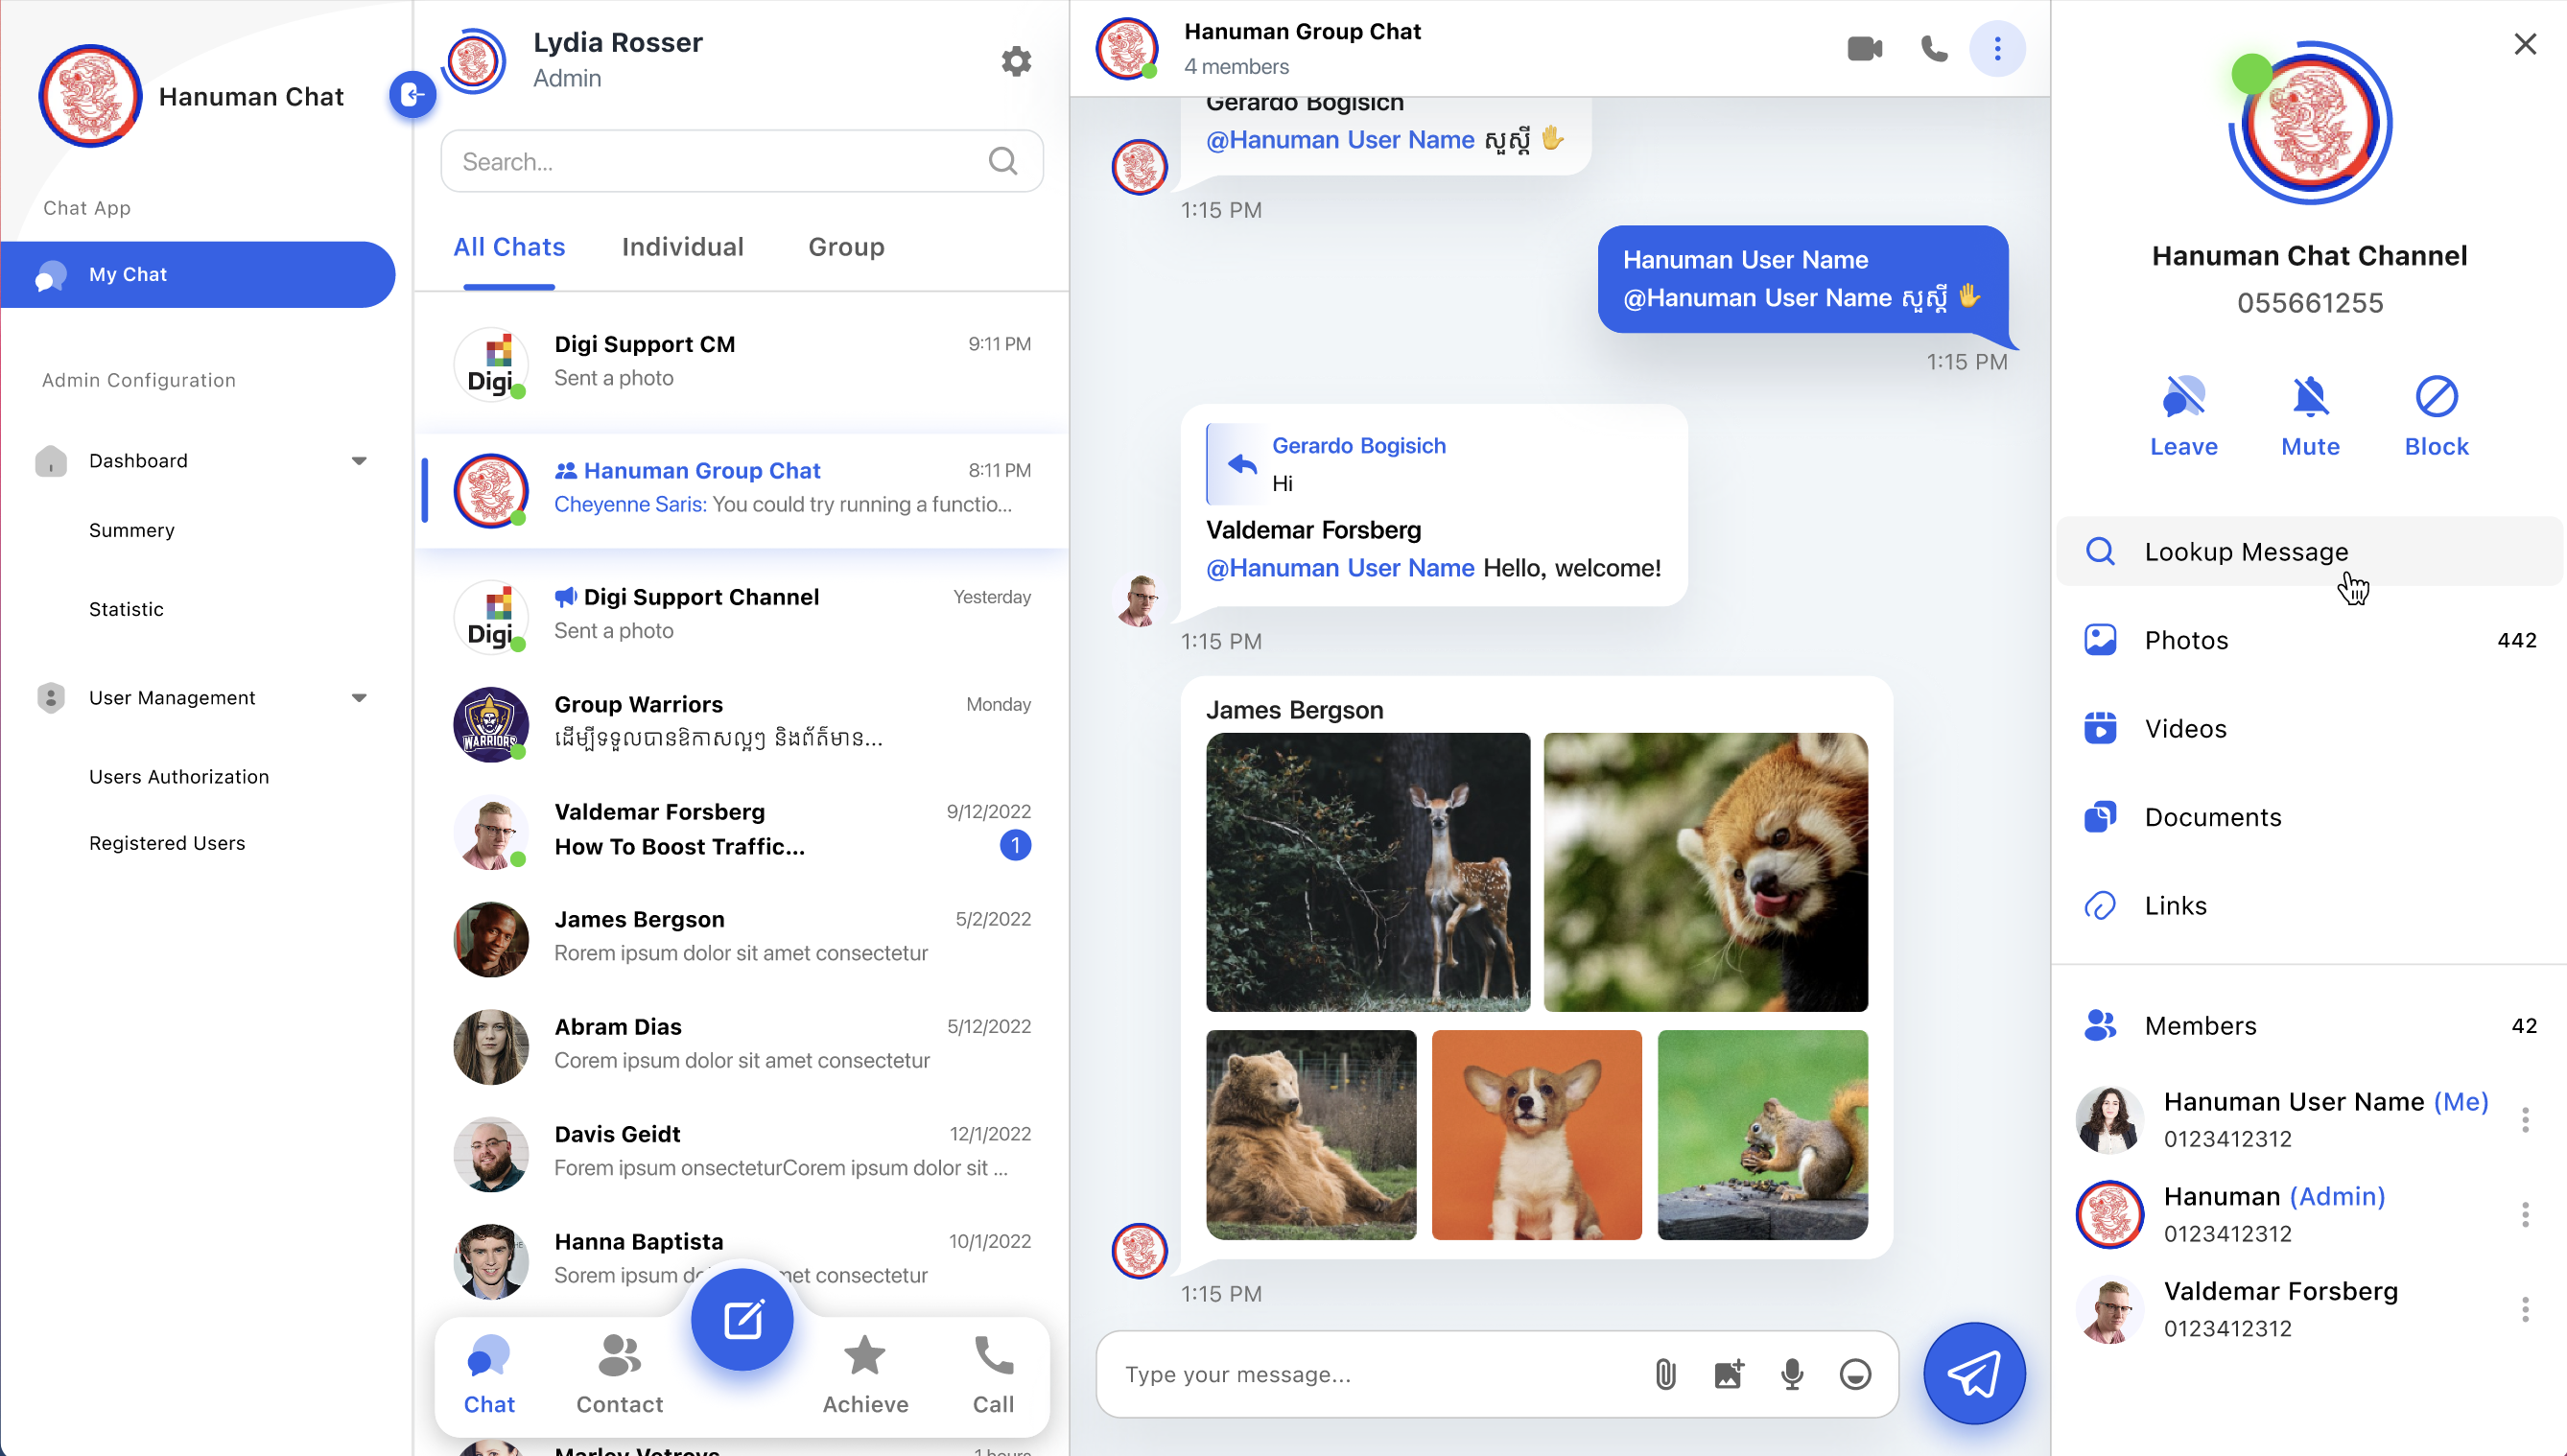Start a video call in Hanuman Group Chat
Viewport: 2567px width, 1456px height.
click(x=1864, y=48)
